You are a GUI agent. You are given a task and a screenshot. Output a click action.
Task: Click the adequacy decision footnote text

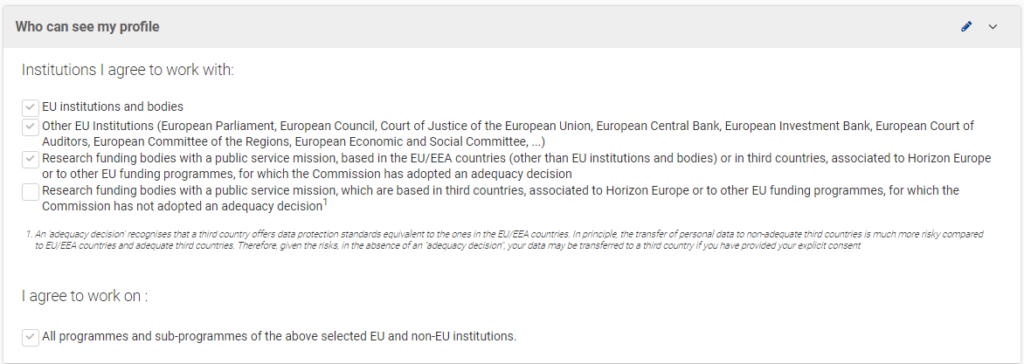[509, 240]
